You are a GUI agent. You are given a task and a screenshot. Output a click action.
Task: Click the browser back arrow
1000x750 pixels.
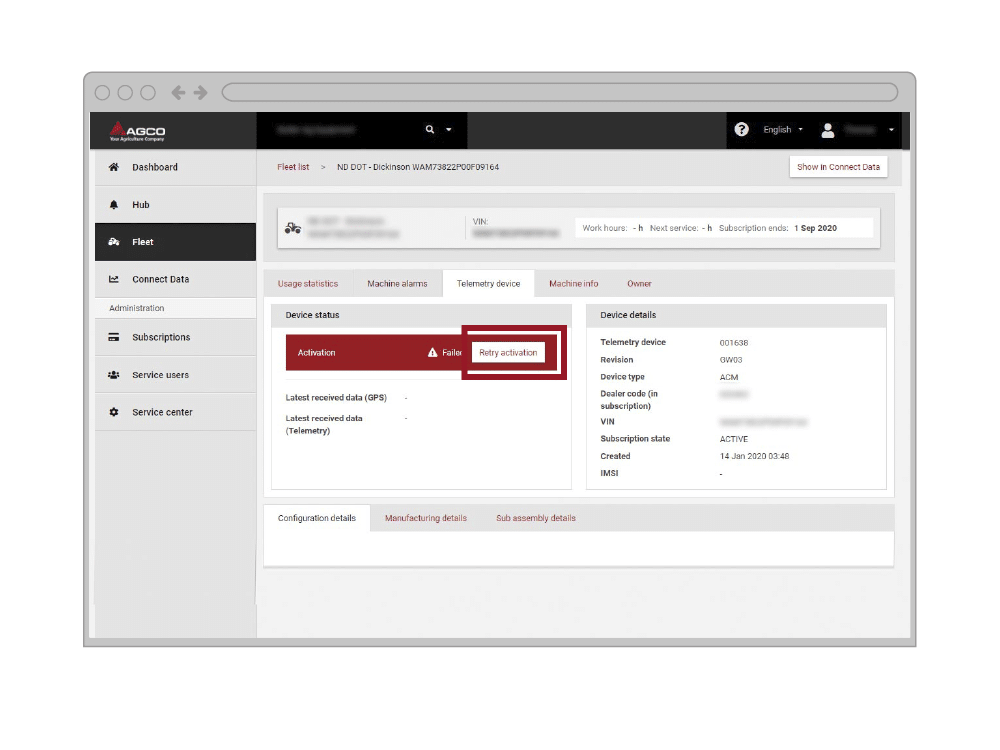[179, 92]
